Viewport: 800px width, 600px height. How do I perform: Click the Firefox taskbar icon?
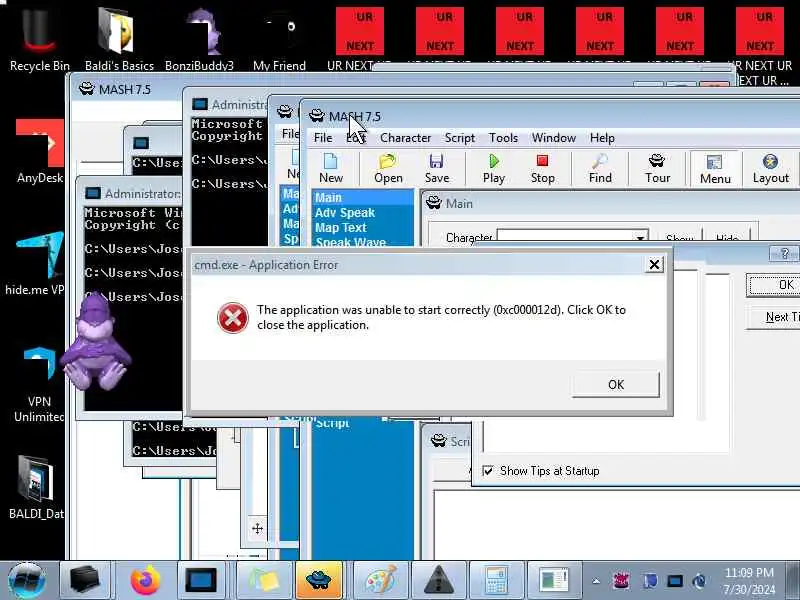point(144,581)
